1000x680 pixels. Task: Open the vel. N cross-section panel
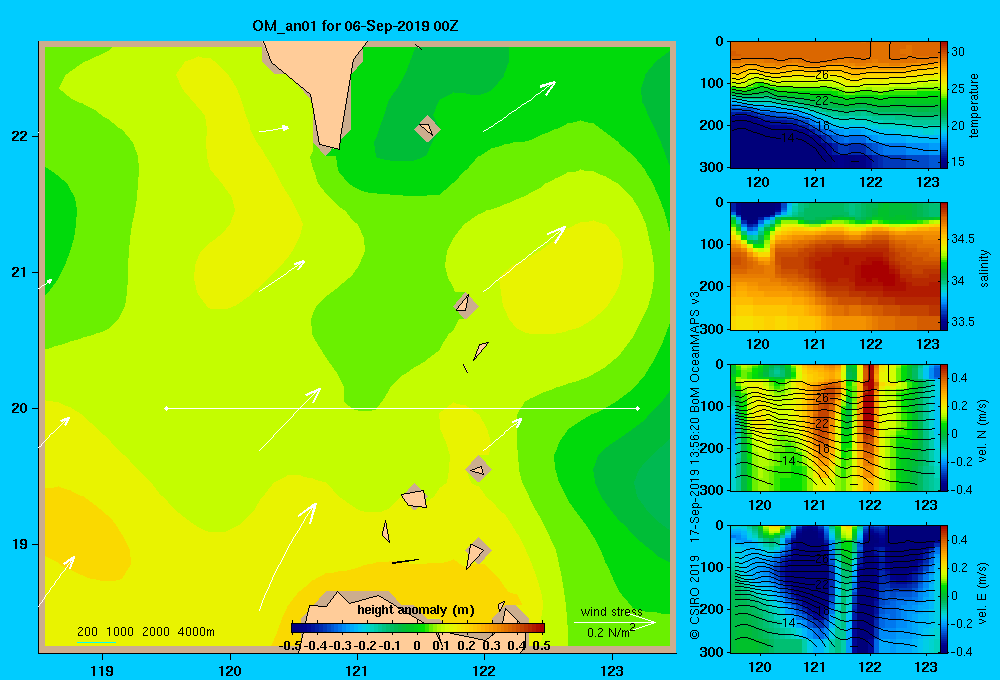coord(834,427)
